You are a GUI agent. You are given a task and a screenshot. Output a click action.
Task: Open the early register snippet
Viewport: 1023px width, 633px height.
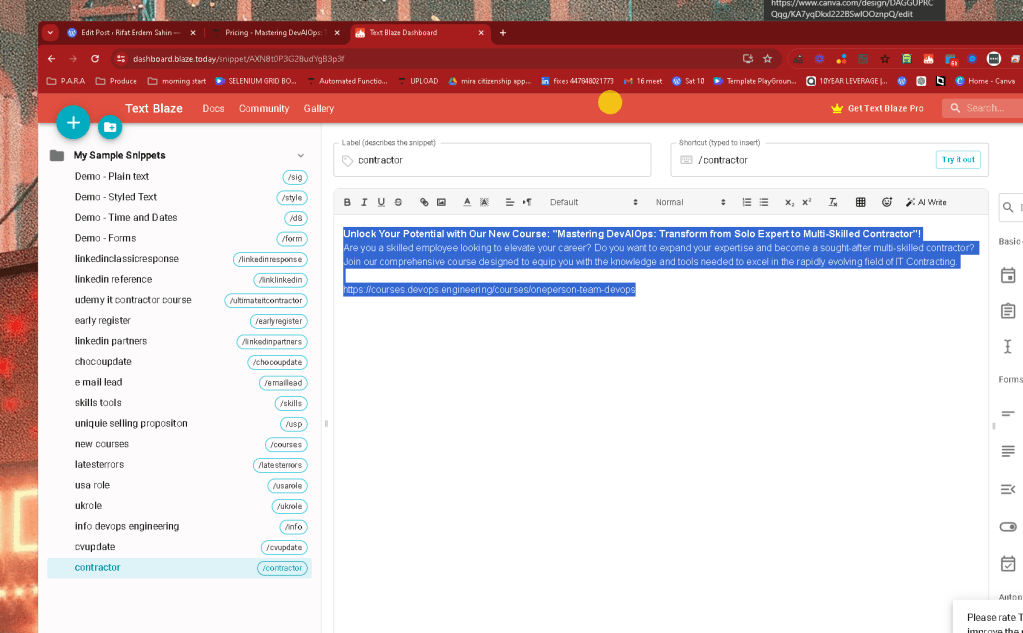pos(179,320)
